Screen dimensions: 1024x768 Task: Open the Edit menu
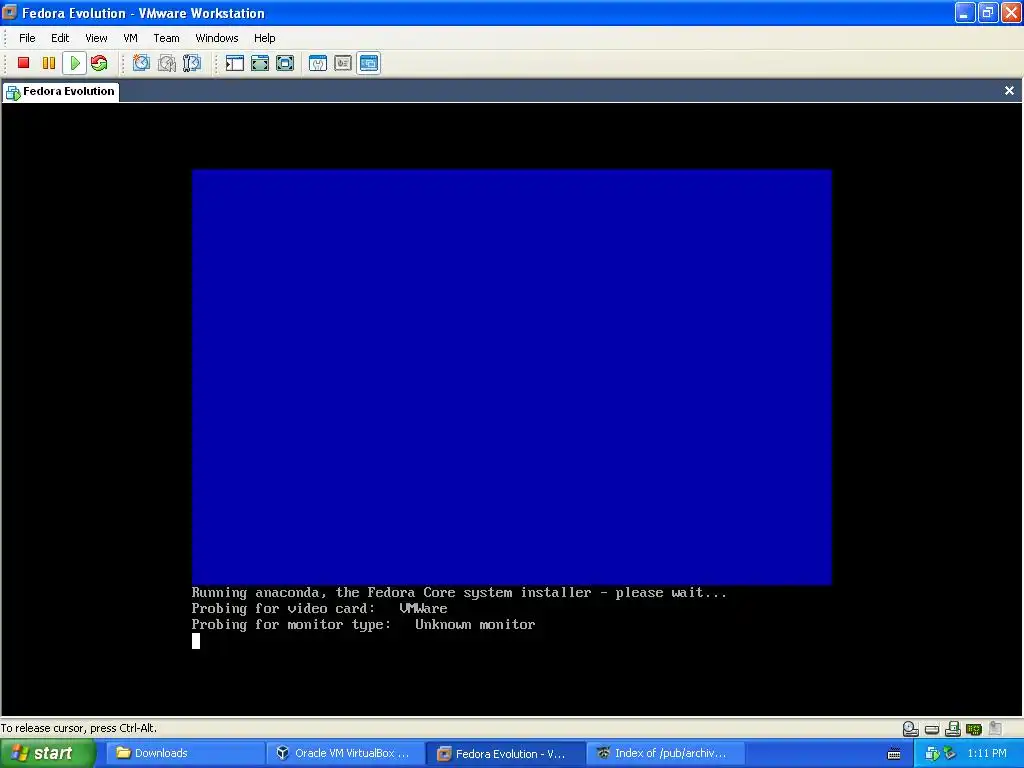[x=60, y=38]
